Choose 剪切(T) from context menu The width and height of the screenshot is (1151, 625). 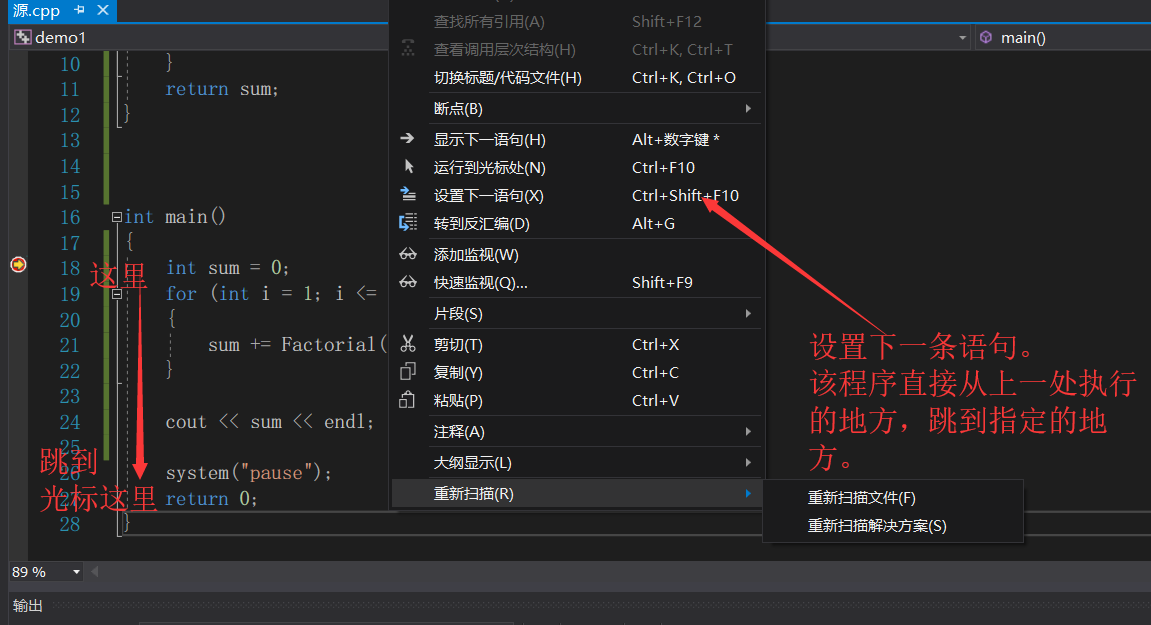(x=576, y=344)
